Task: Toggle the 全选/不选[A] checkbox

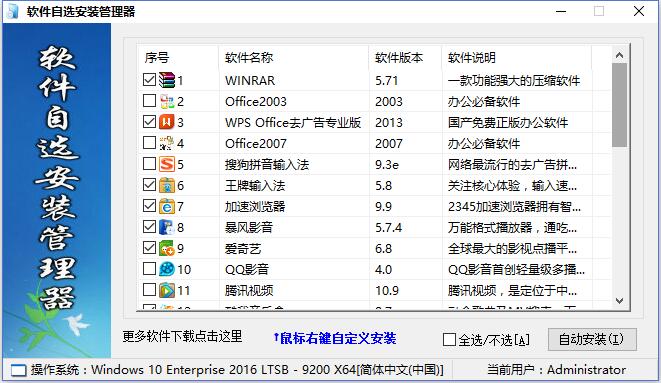Action: (x=449, y=340)
